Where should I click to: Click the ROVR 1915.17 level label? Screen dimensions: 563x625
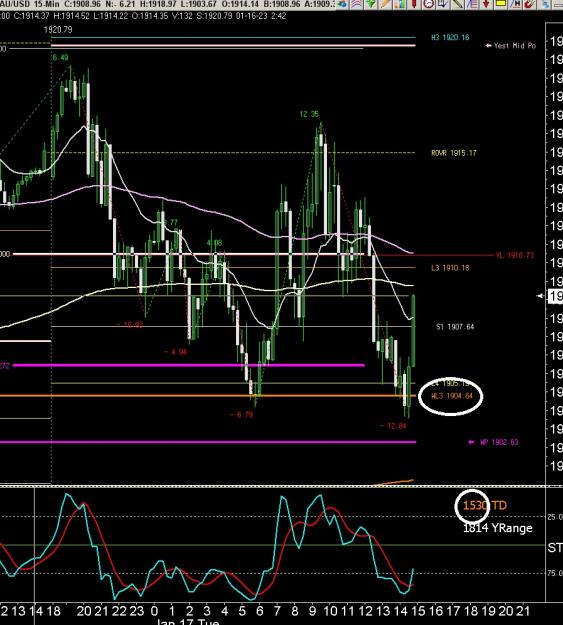tap(454, 153)
